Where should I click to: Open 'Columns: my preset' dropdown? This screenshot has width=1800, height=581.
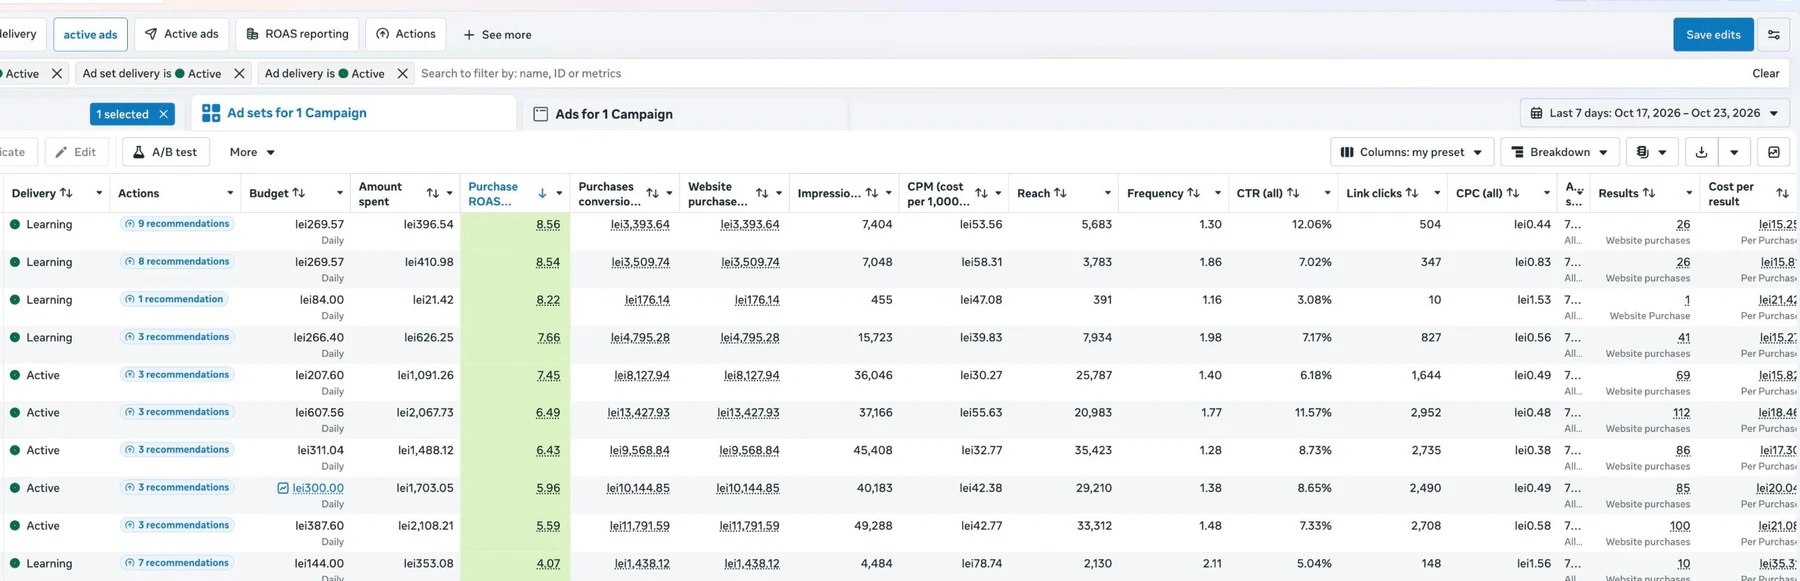(1411, 152)
